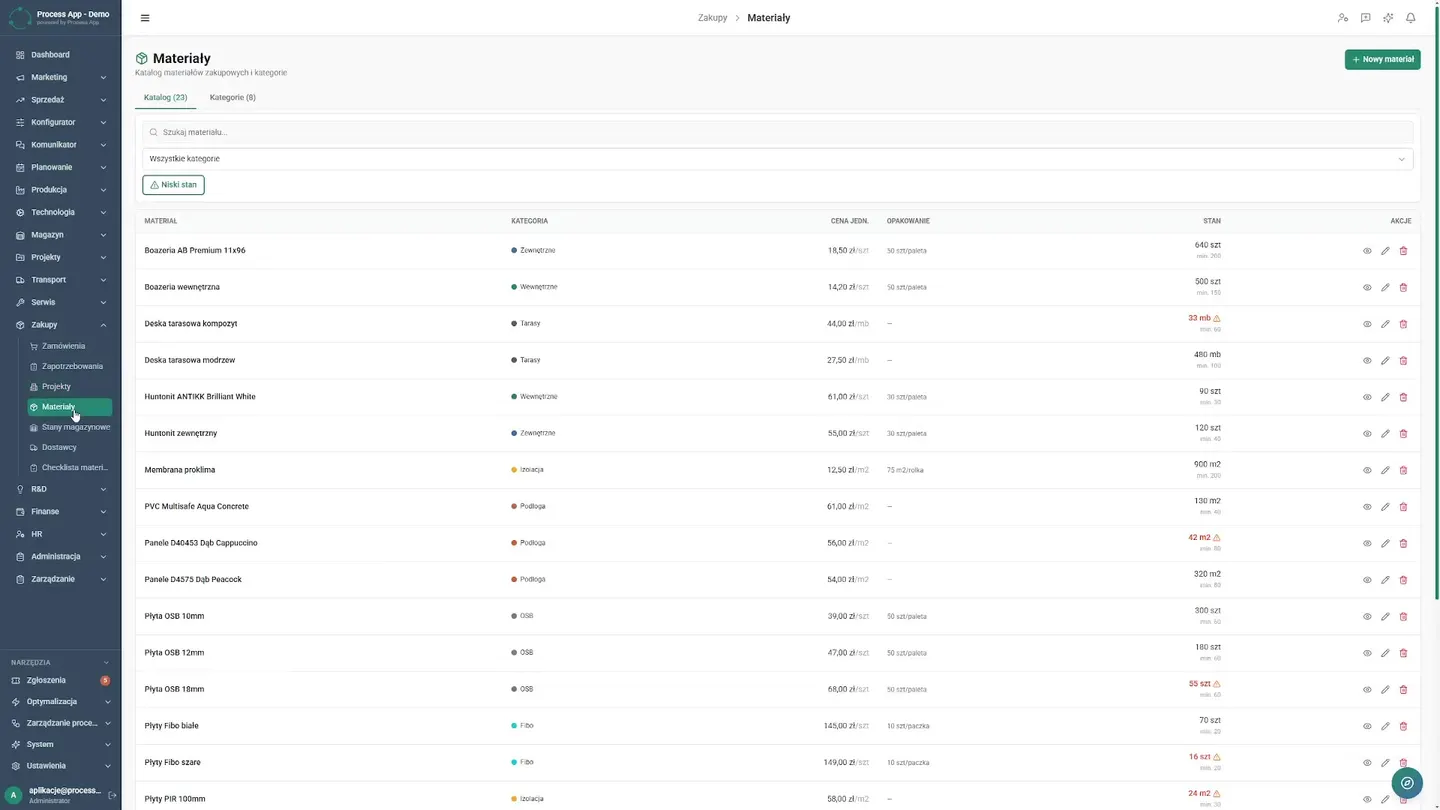
Task: Click the Stan column header
Action: pyautogui.click(x=1212, y=221)
